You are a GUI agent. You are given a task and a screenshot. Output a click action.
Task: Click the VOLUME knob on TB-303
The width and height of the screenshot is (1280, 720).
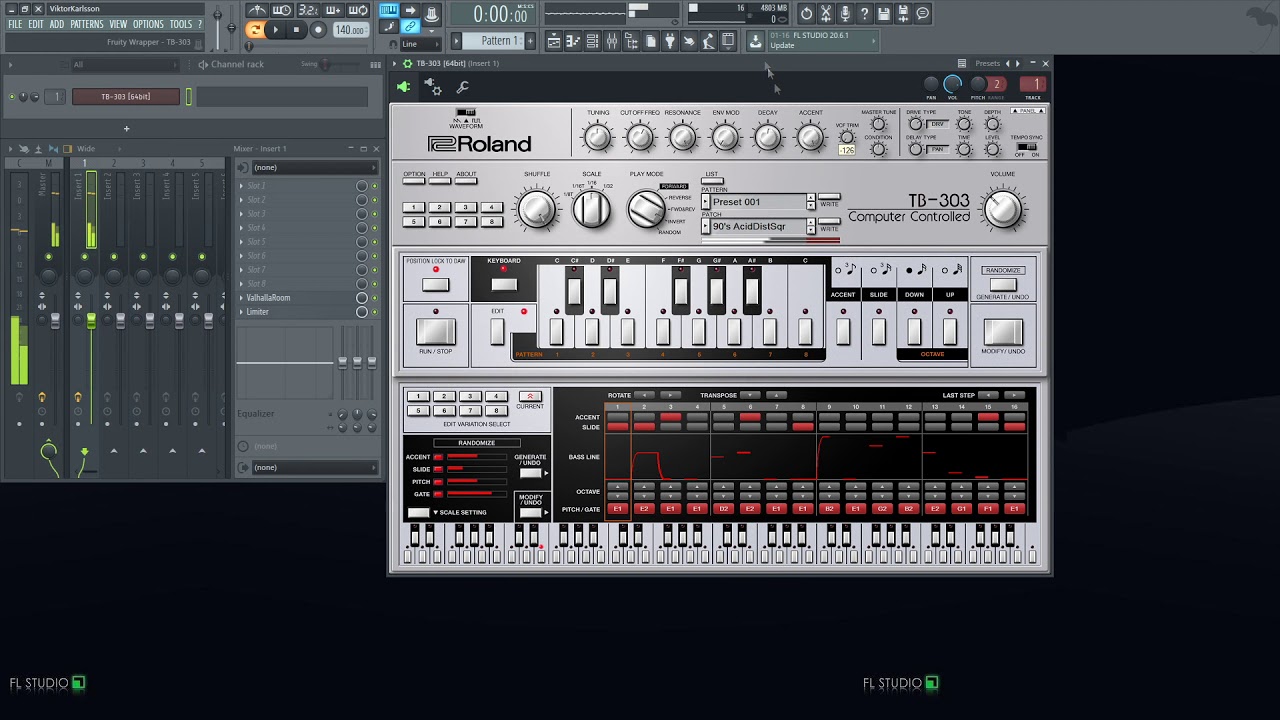(x=1003, y=208)
